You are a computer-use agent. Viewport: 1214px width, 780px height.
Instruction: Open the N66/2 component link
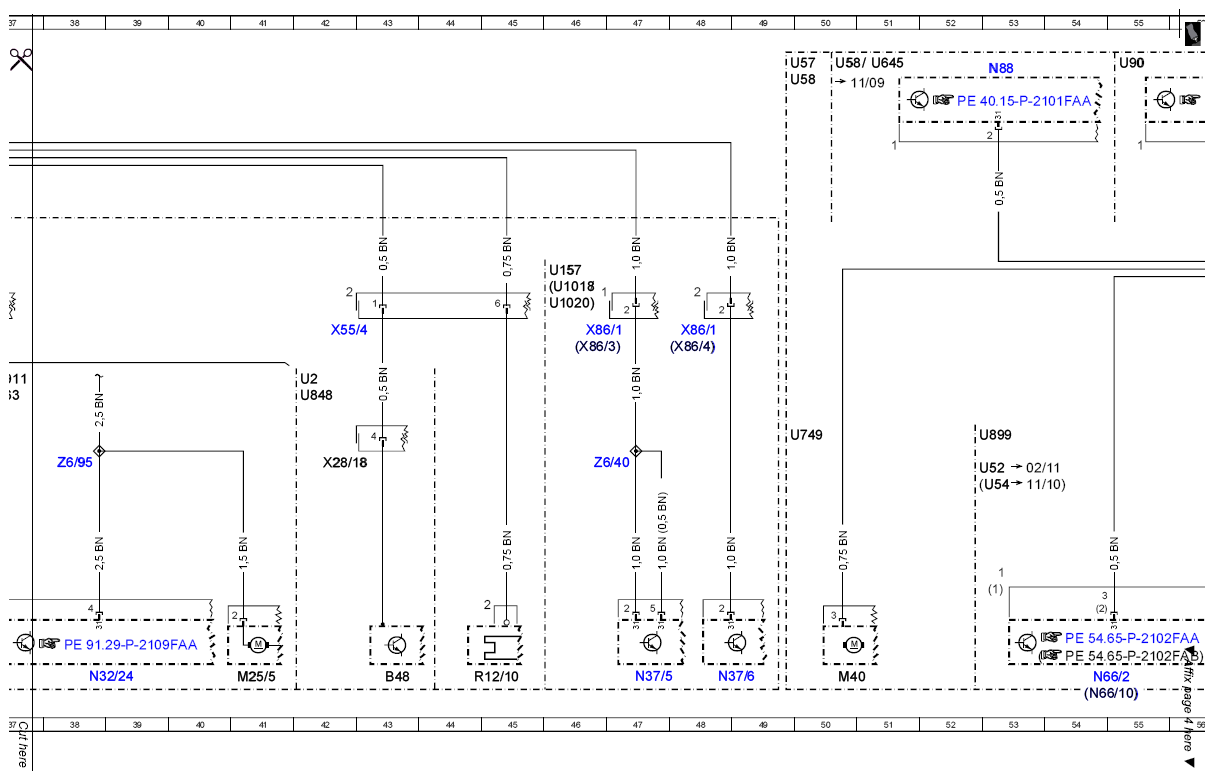click(x=1110, y=676)
